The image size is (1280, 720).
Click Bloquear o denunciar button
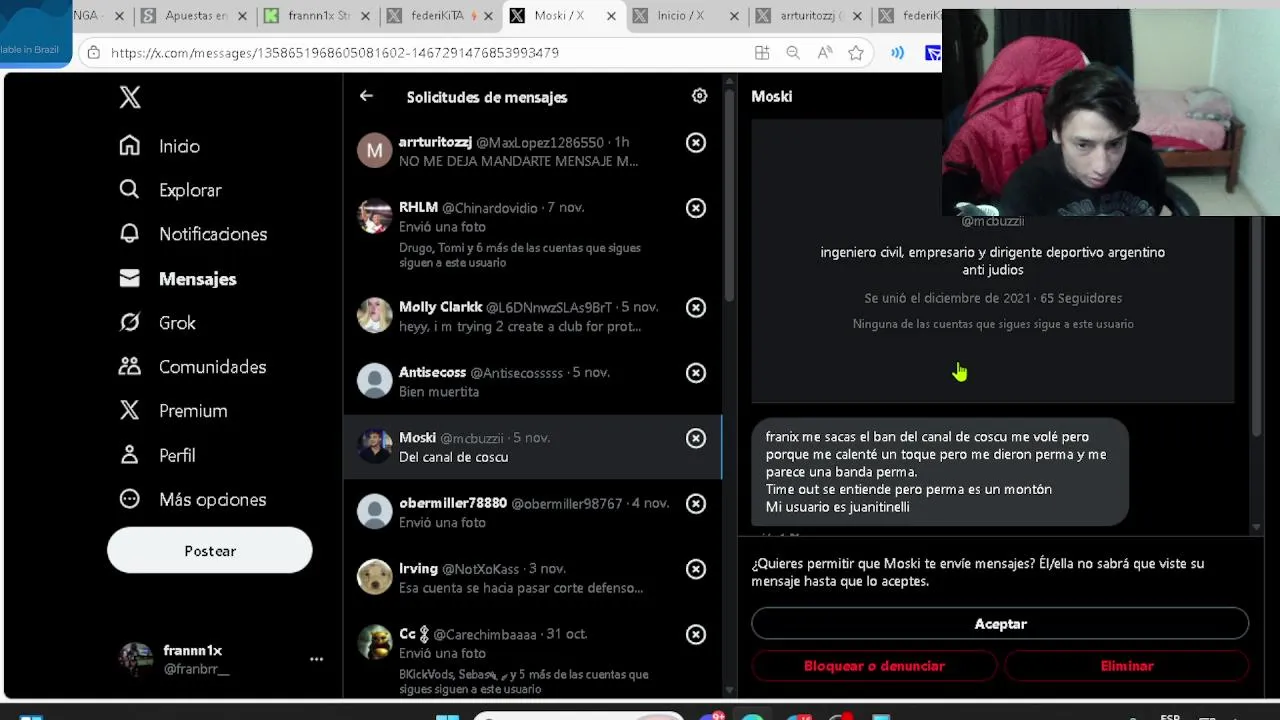[x=874, y=666]
